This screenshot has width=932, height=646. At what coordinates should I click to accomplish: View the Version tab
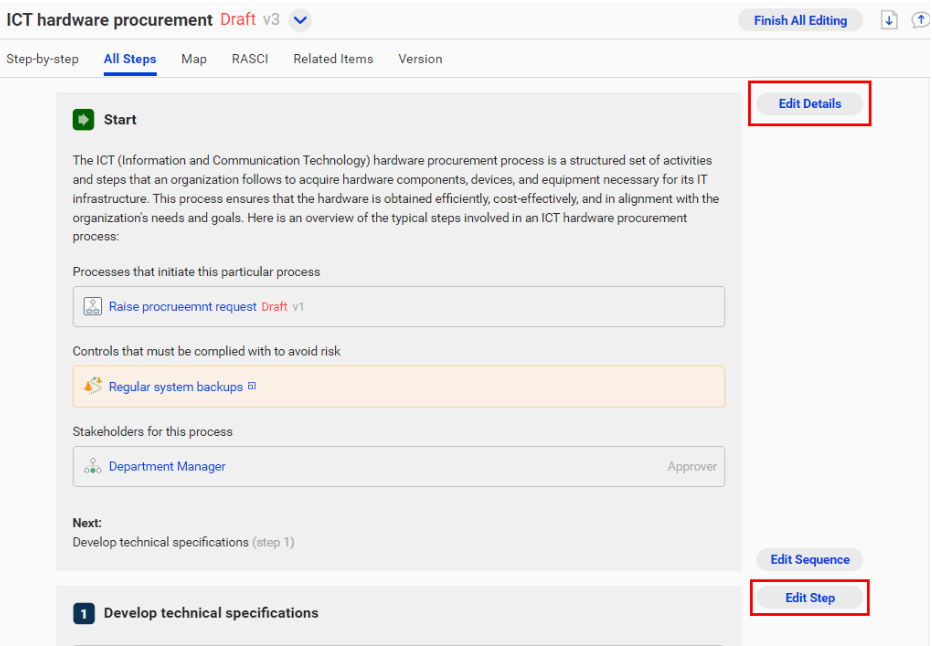coord(420,59)
